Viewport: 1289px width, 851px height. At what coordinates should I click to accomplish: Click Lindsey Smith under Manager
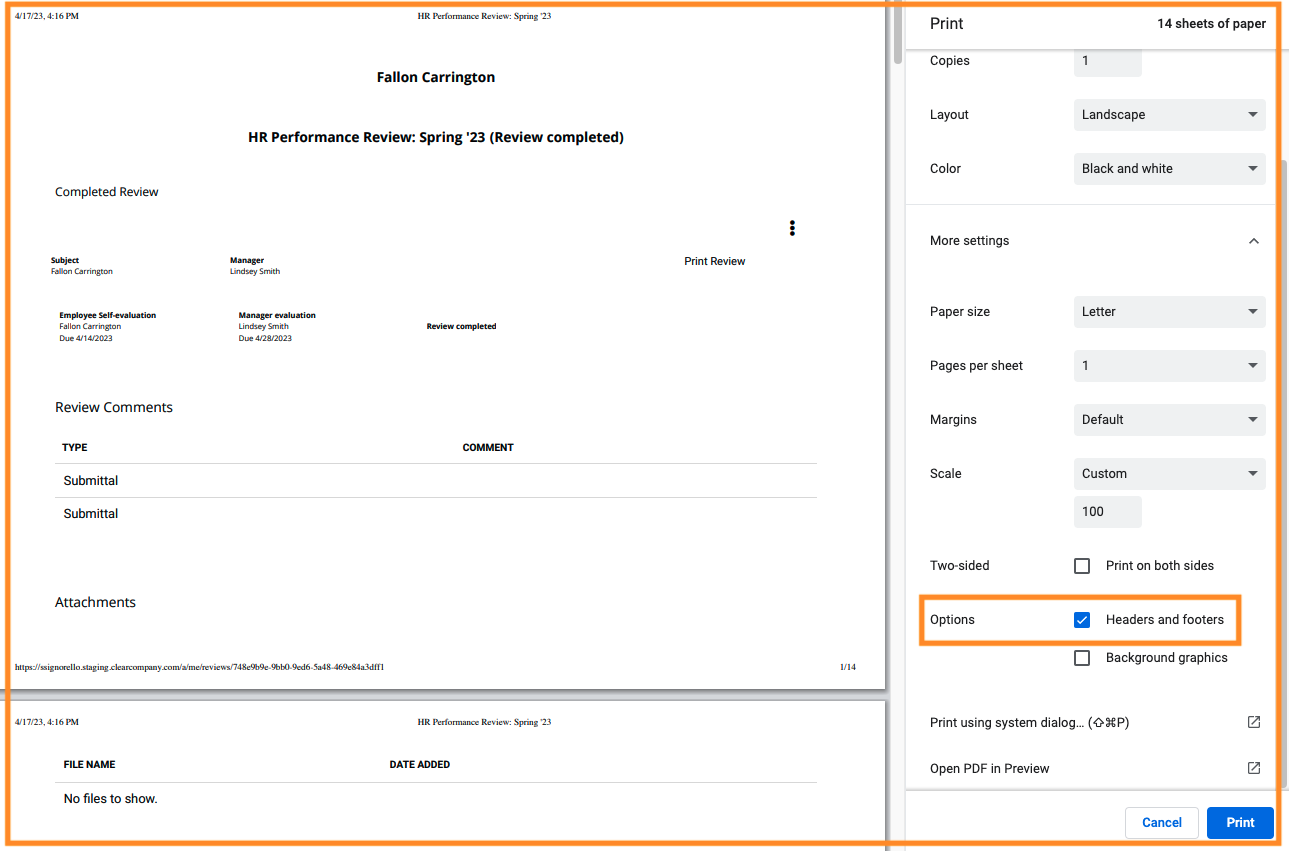[x=255, y=271]
